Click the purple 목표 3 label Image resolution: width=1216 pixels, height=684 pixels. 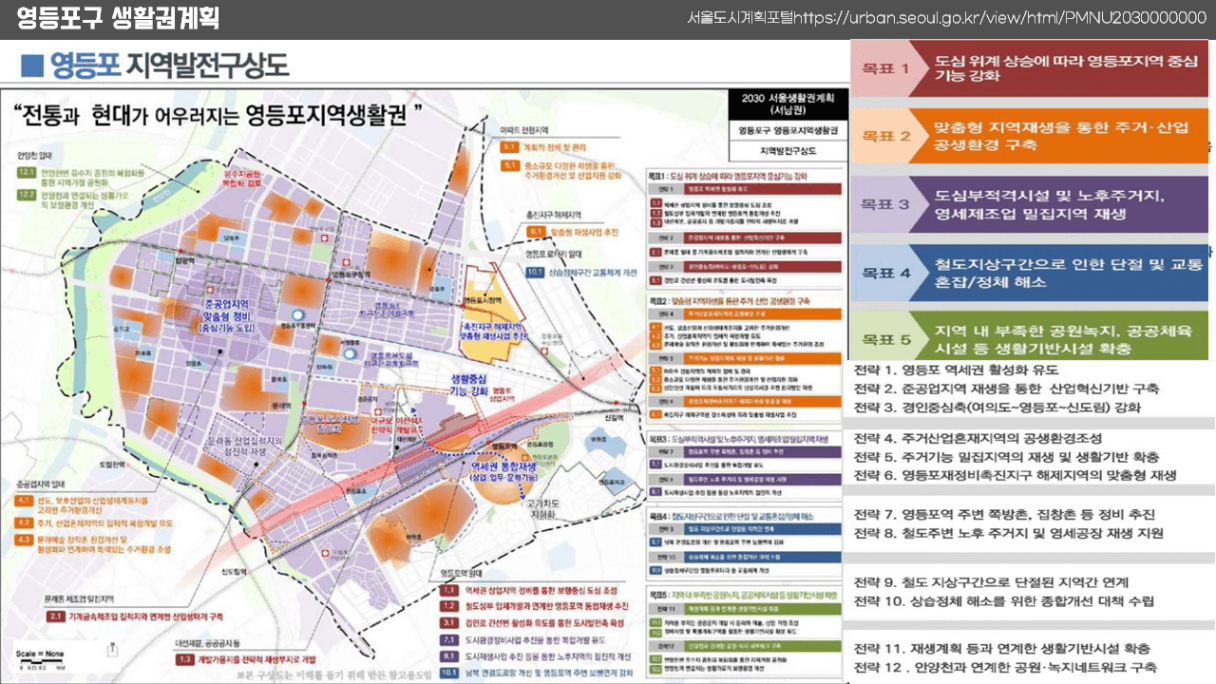(887, 204)
